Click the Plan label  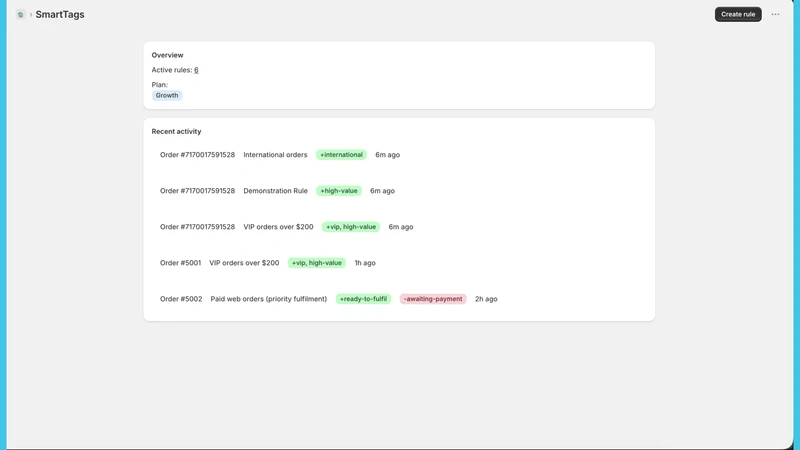159,85
